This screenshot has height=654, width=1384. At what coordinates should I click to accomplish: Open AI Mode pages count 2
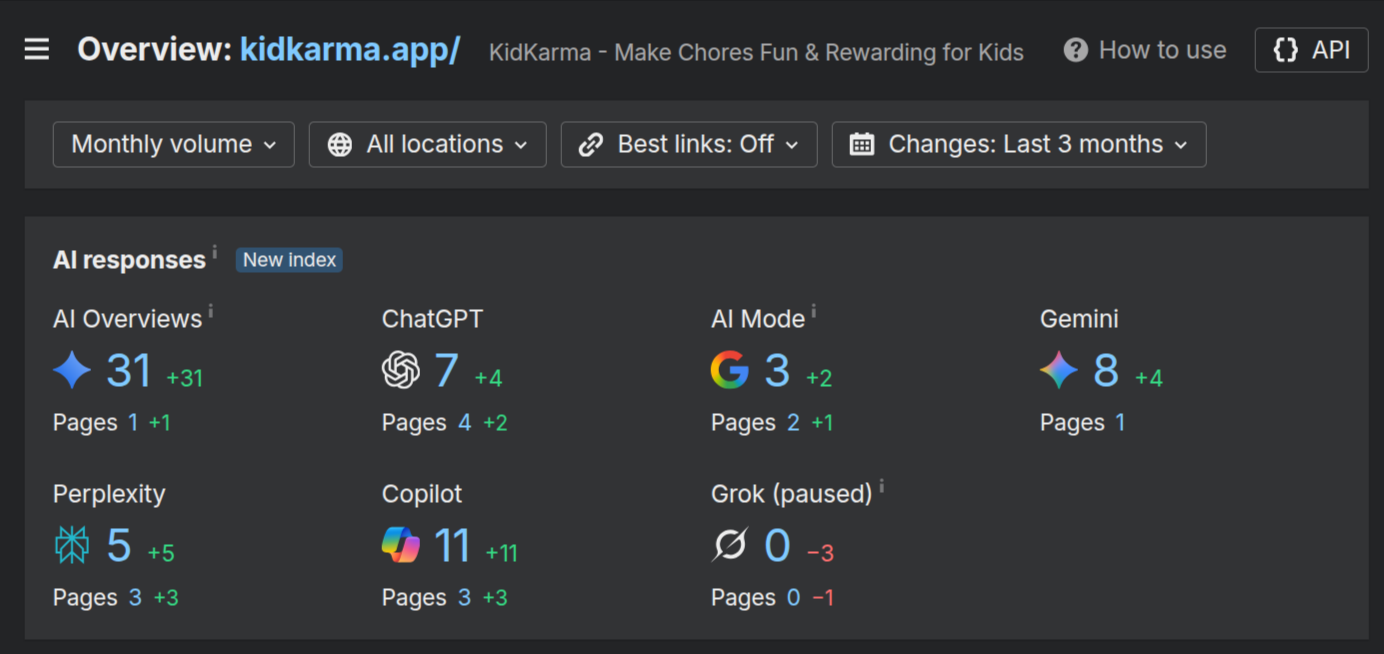click(x=793, y=423)
